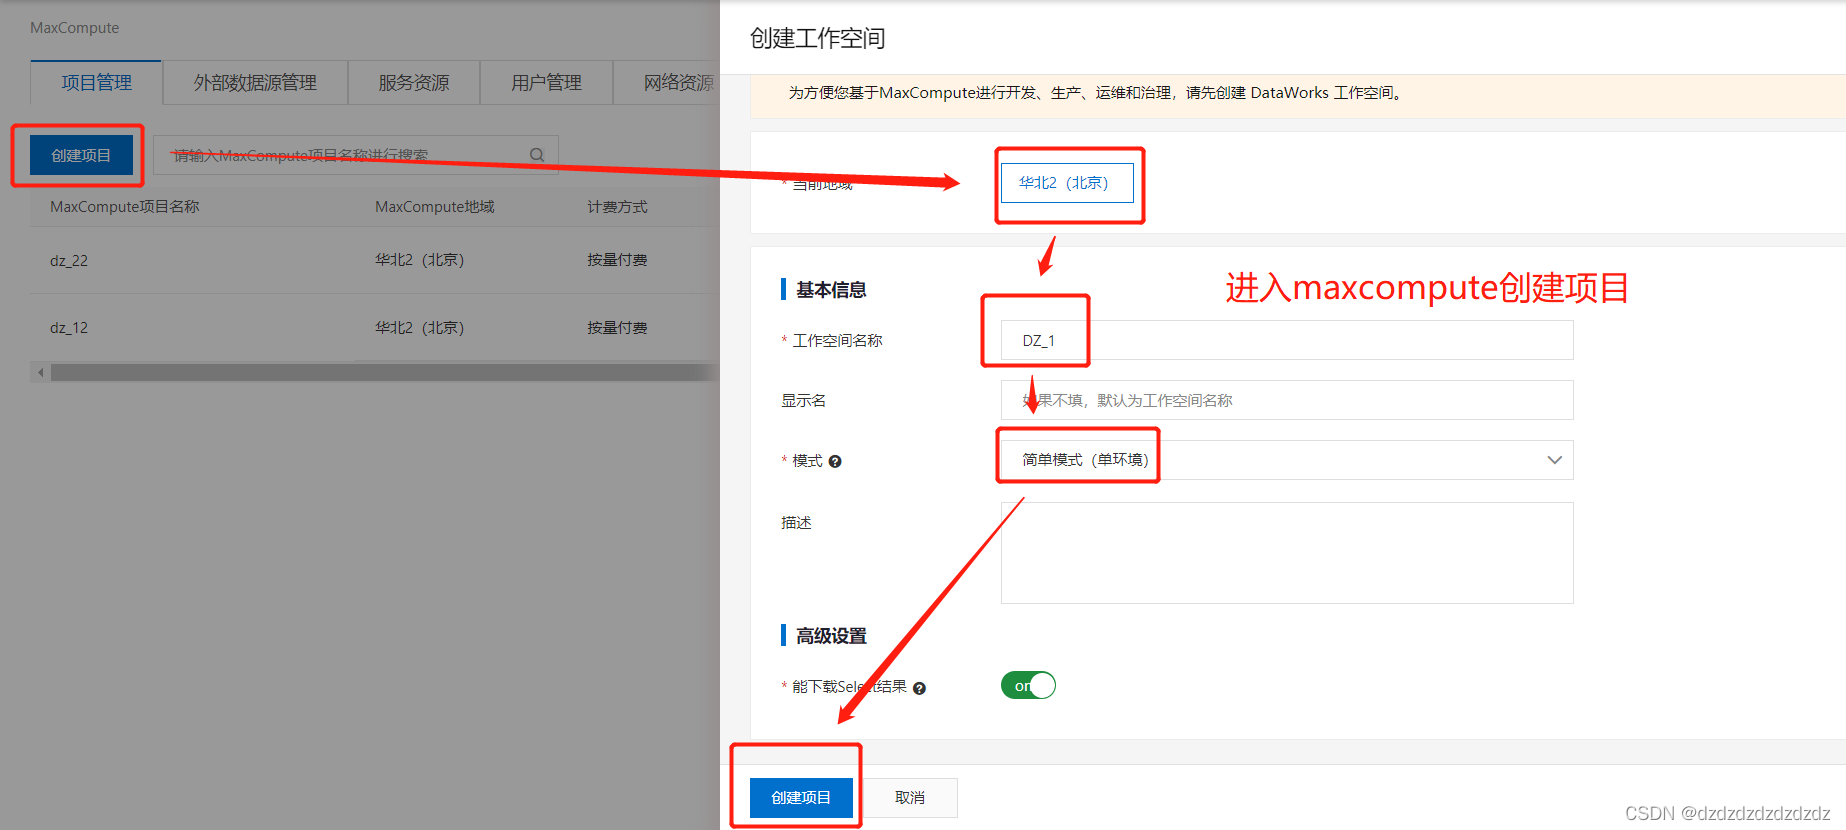
Task: Click the MaxCompute breadcrumb title
Action: (74, 28)
